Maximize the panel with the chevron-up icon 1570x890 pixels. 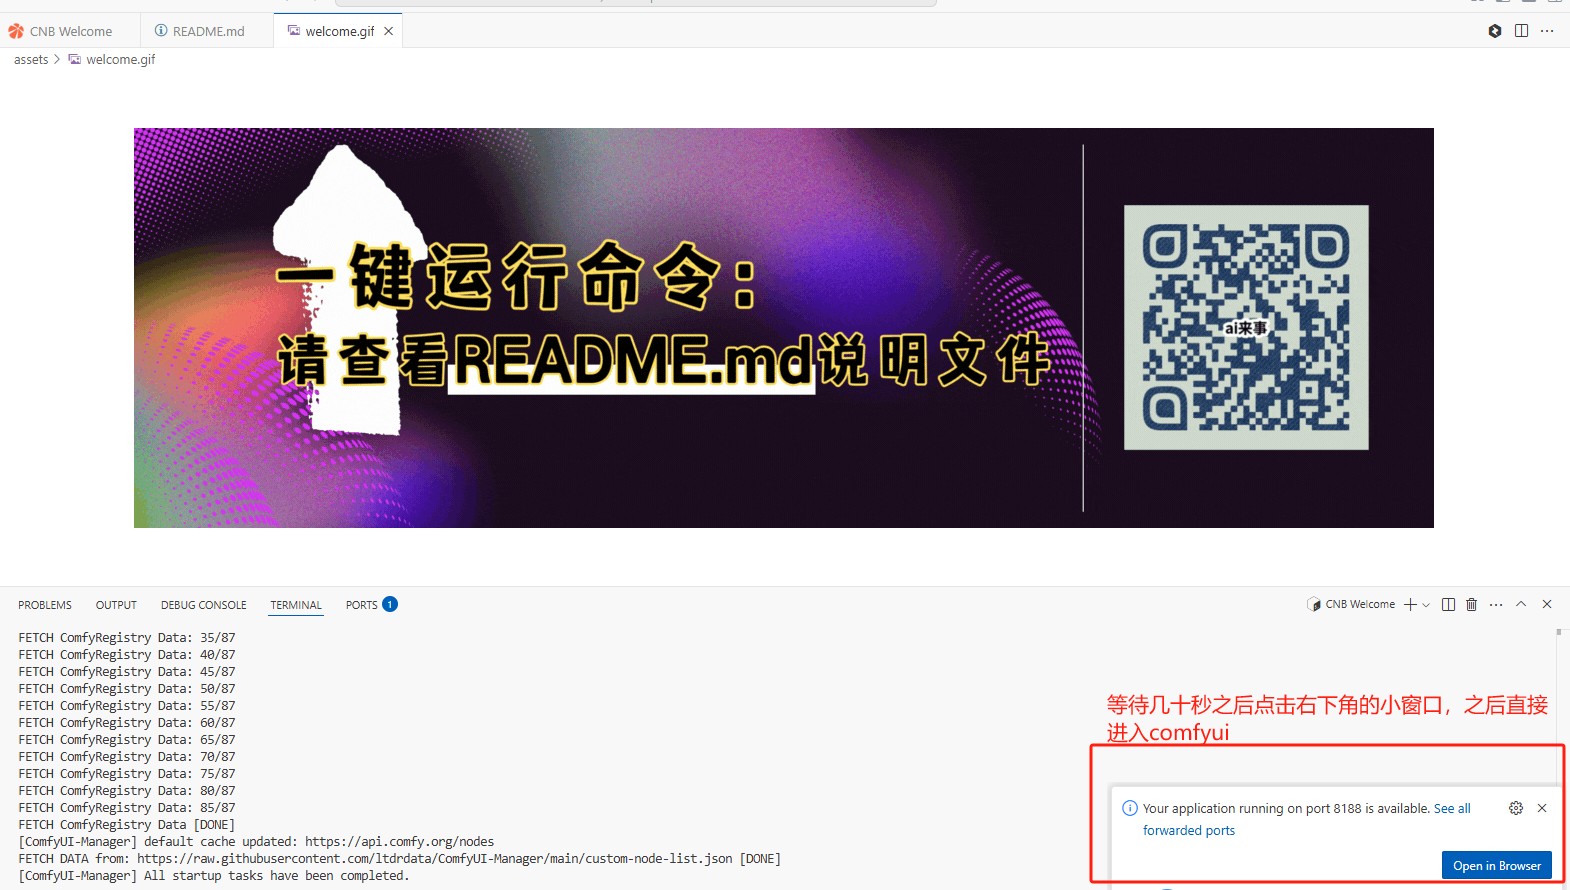1521,604
